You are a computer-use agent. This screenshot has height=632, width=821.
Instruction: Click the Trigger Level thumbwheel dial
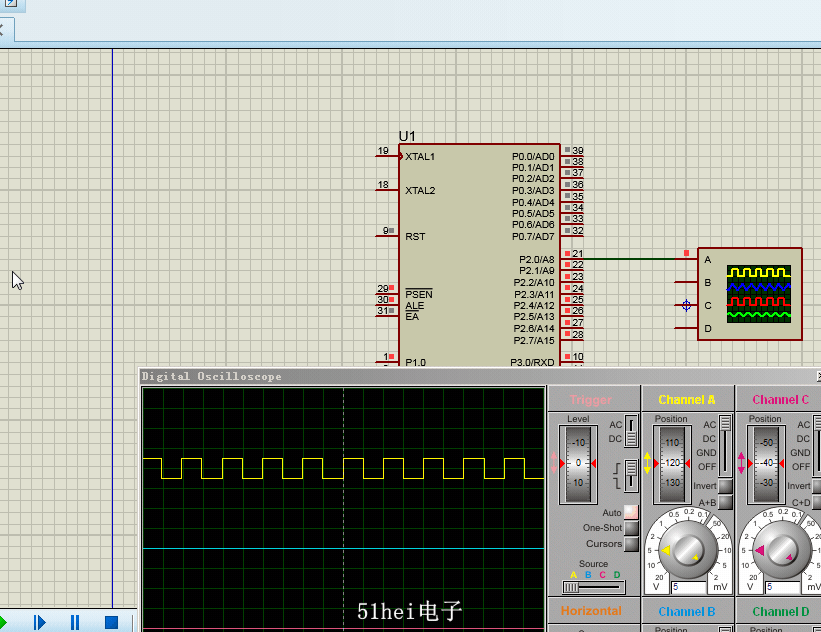[578, 464]
